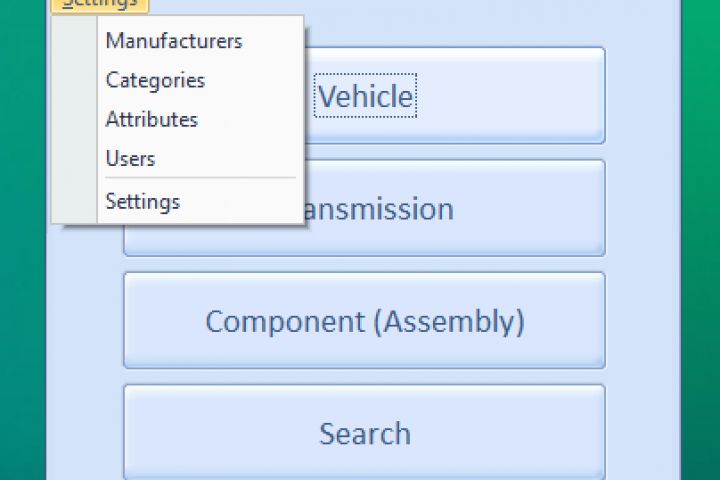720x480 pixels.
Task: Click the Settings entry below the separator
Action: tap(143, 201)
